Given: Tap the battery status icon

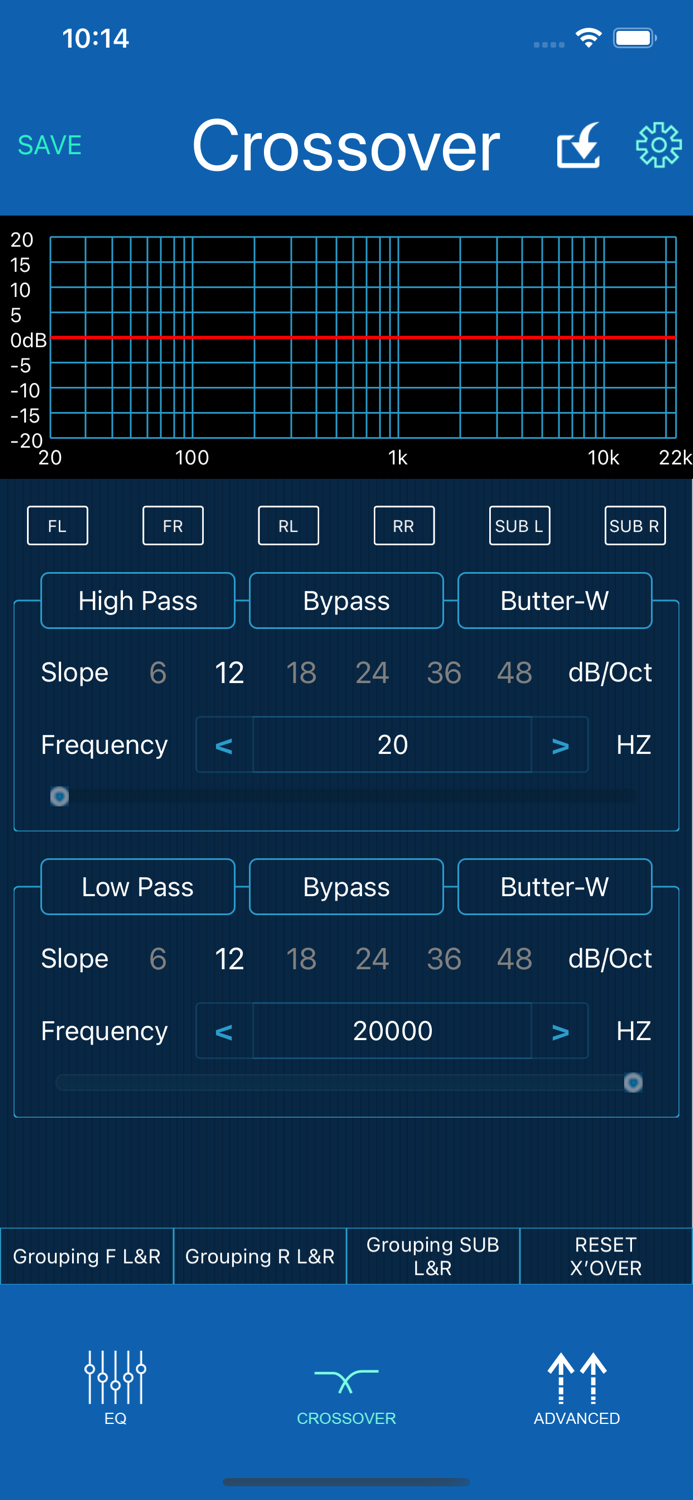Looking at the screenshot, I should coord(635,39).
